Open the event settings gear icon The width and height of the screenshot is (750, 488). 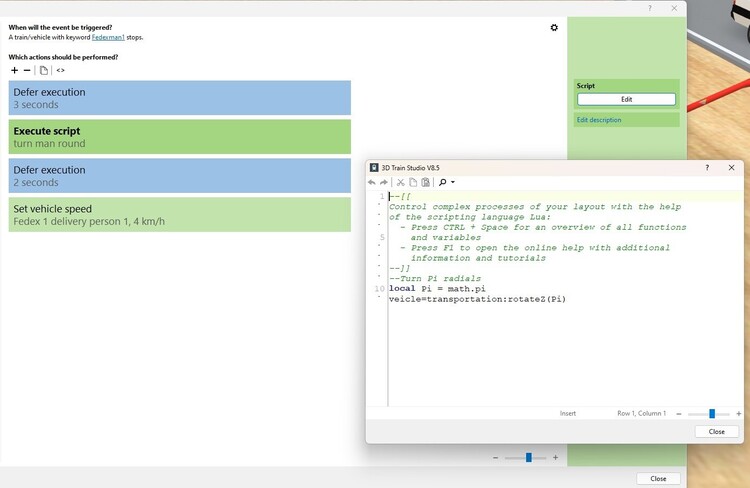click(x=554, y=28)
